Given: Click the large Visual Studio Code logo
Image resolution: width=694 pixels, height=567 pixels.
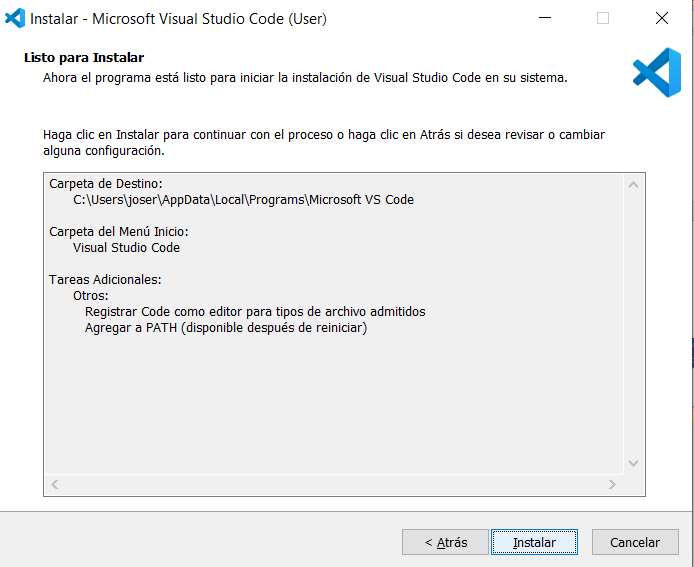Looking at the screenshot, I should (x=656, y=72).
